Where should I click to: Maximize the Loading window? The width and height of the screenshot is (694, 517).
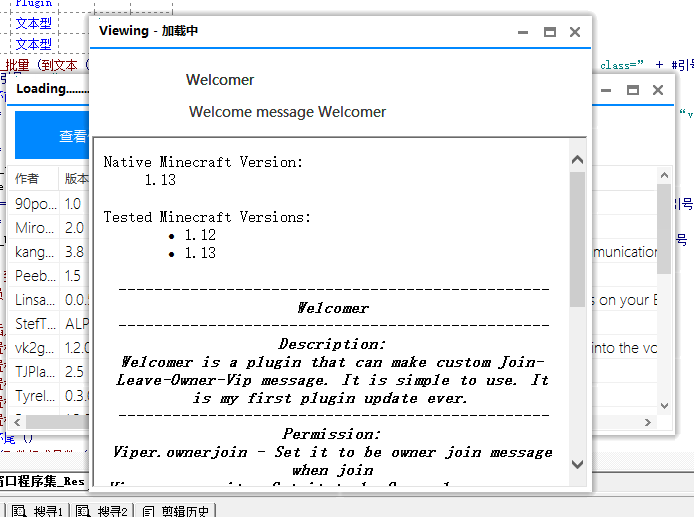(x=632, y=90)
